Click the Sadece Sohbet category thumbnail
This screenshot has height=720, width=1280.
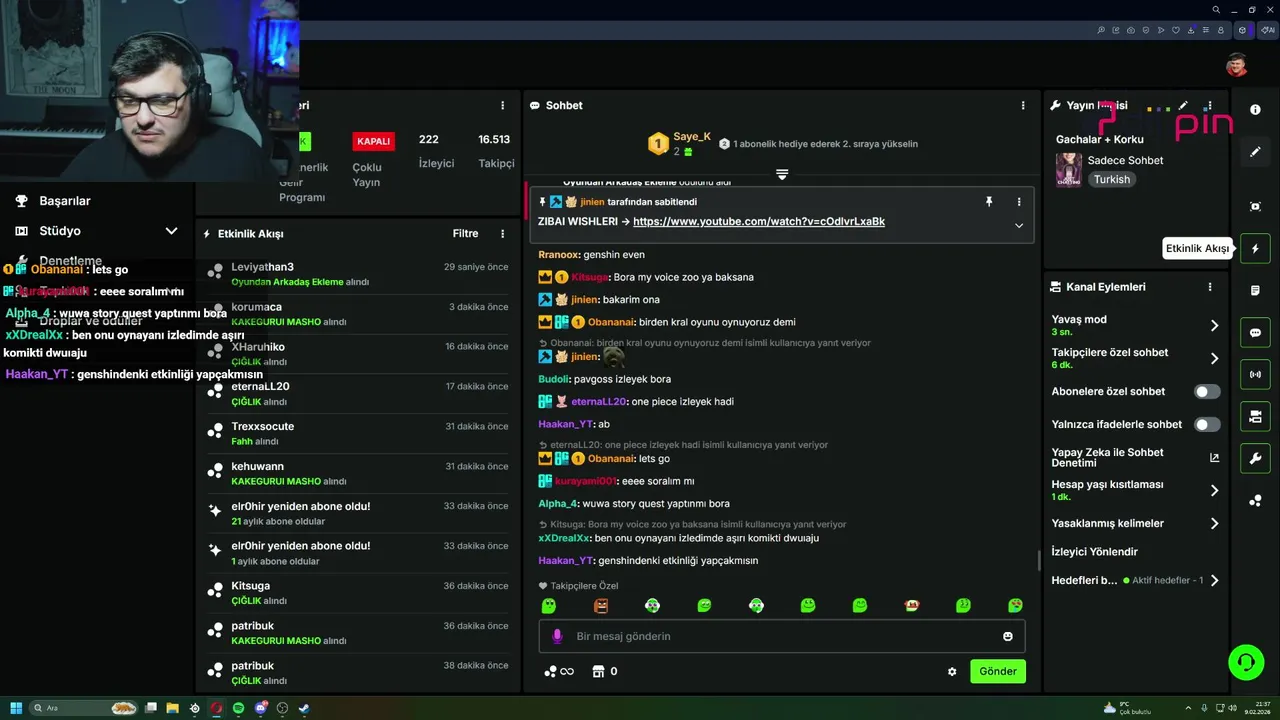[1068, 170]
